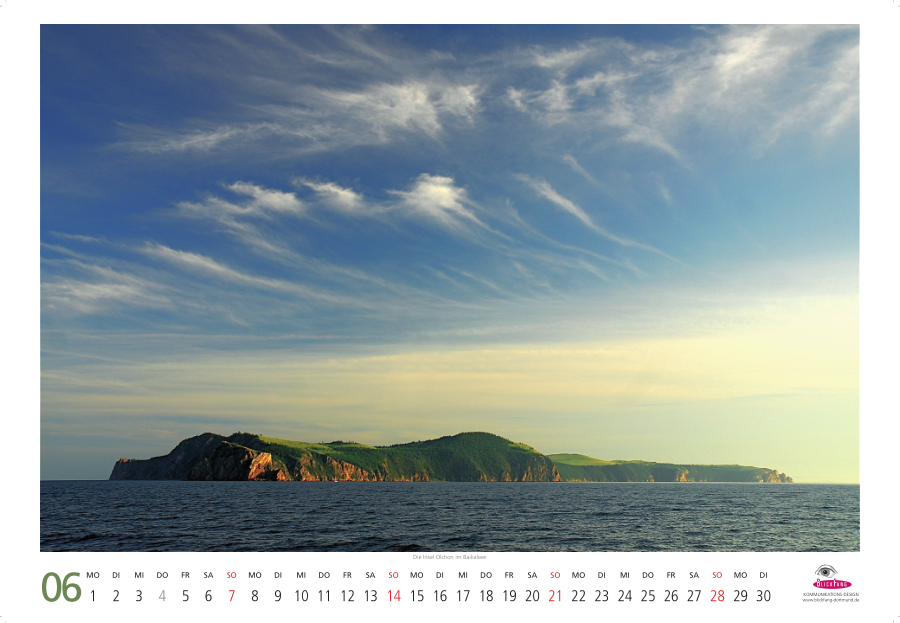Click the 'FR' label above day 19
The height and width of the screenshot is (623, 900).
pos(509,575)
